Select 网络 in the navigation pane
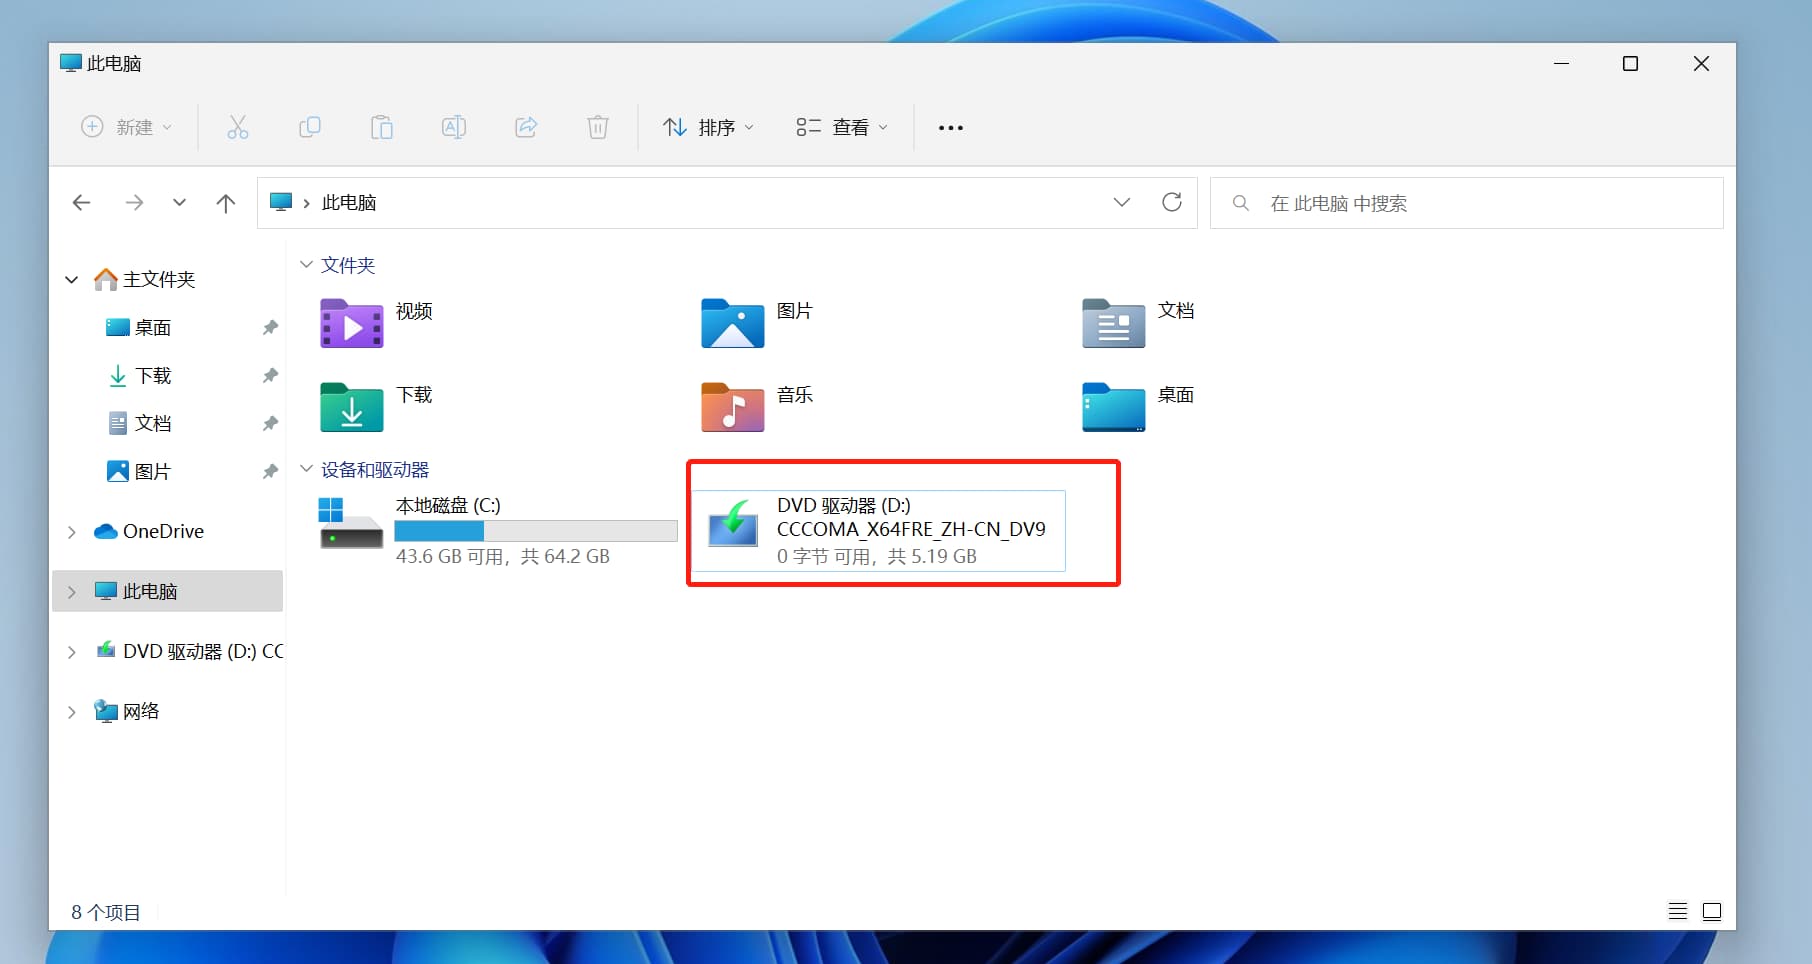This screenshot has height=964, width=1812. 141,711
